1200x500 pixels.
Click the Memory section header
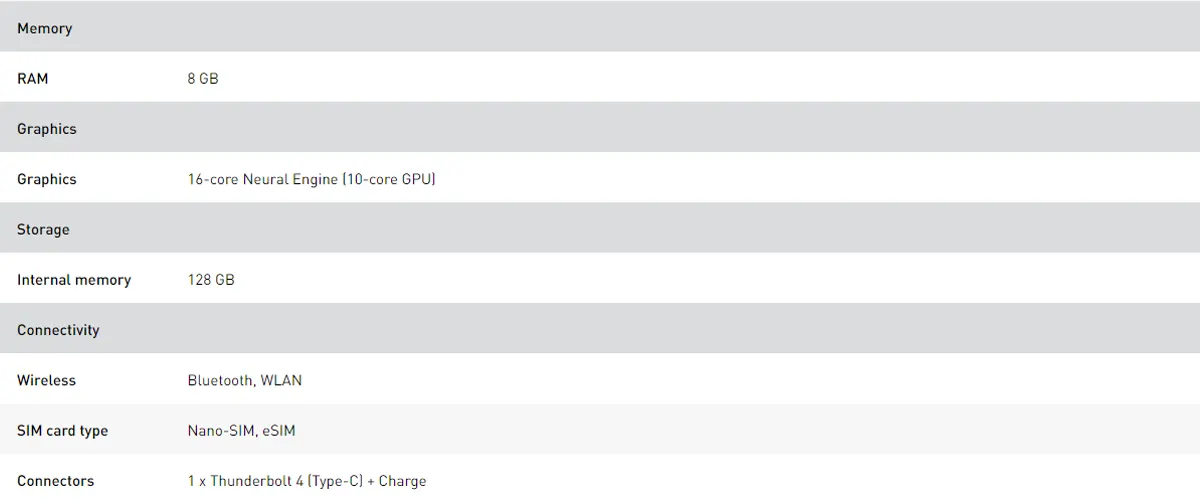coord(45,28)
